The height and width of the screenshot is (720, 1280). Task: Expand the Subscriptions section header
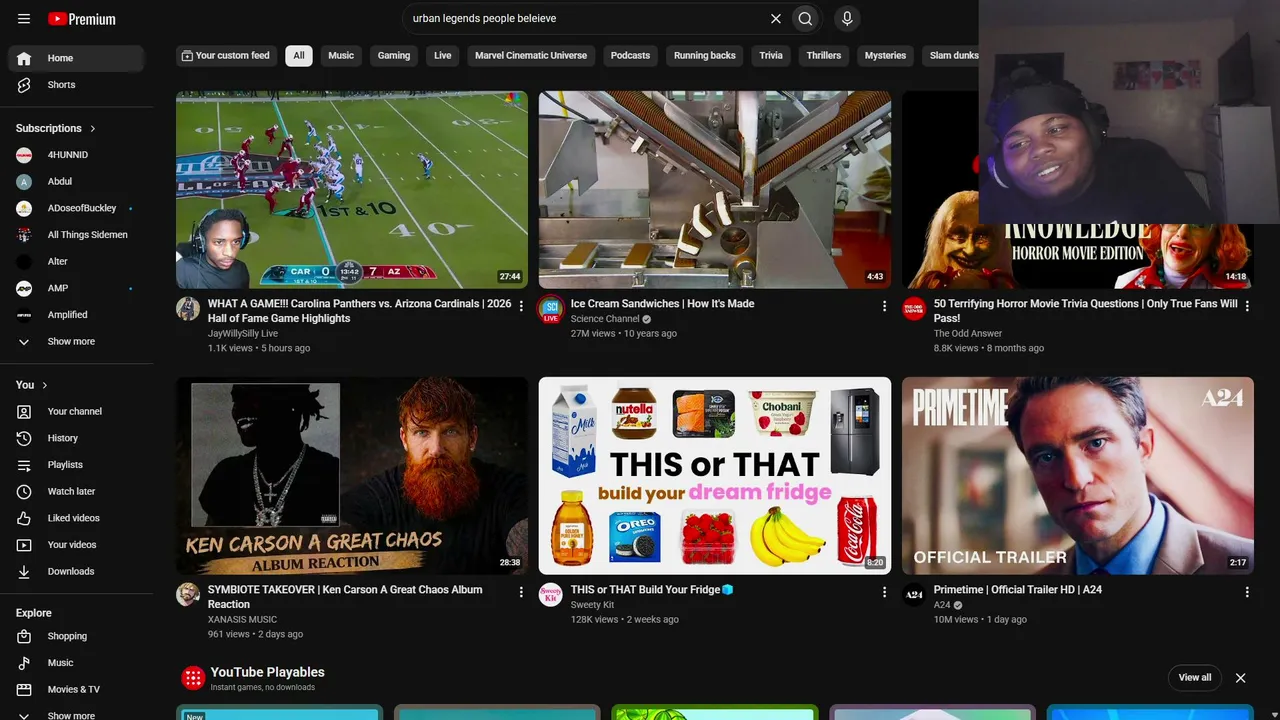(56, 128)
